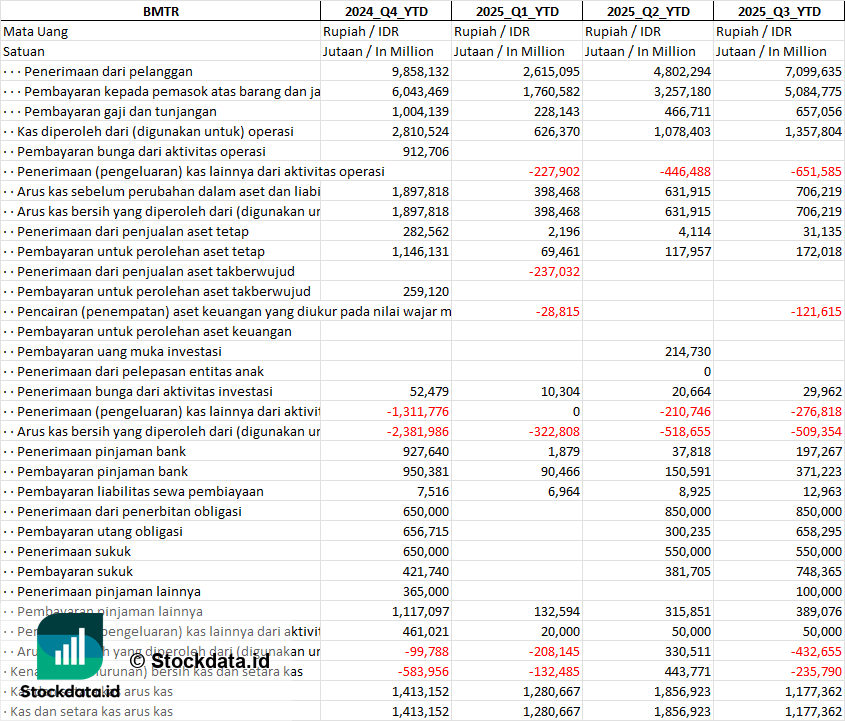845x721 pixels.
Task: Select the Pembayaran gaji dan tunjangan label
Action: tap(120, 111)
